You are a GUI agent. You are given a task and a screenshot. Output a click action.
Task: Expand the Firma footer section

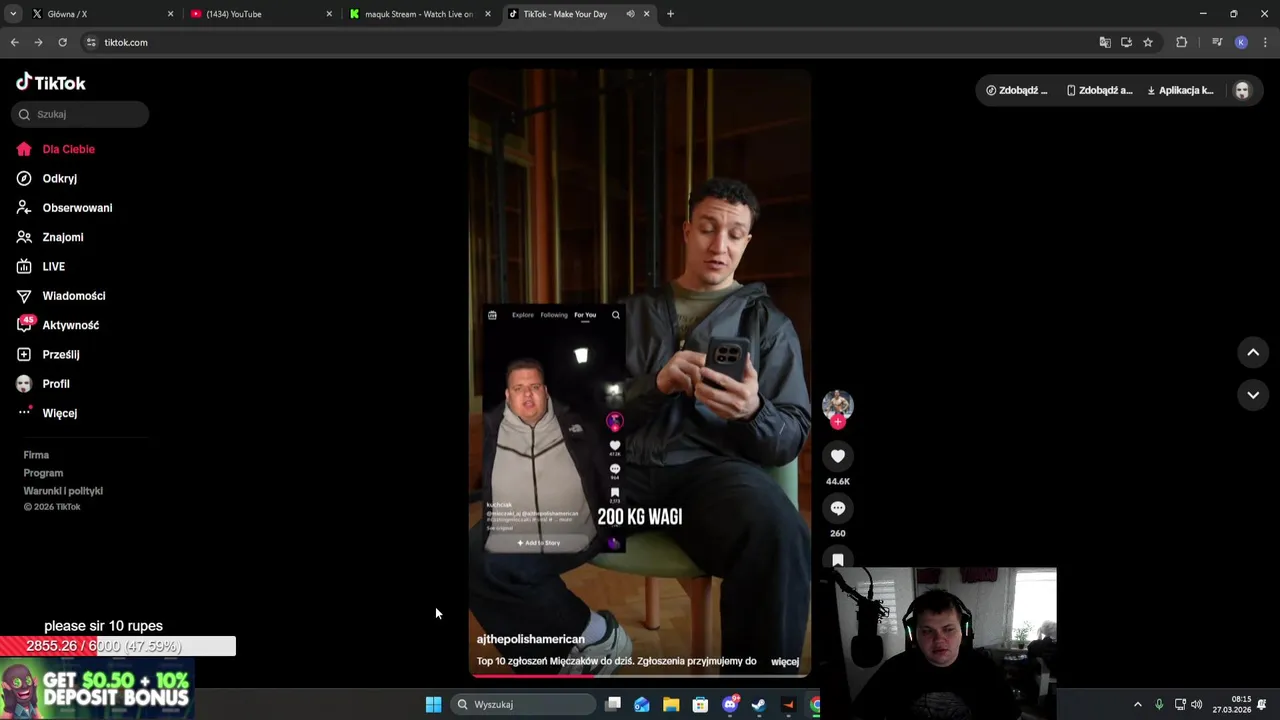[x=36, y=455]
